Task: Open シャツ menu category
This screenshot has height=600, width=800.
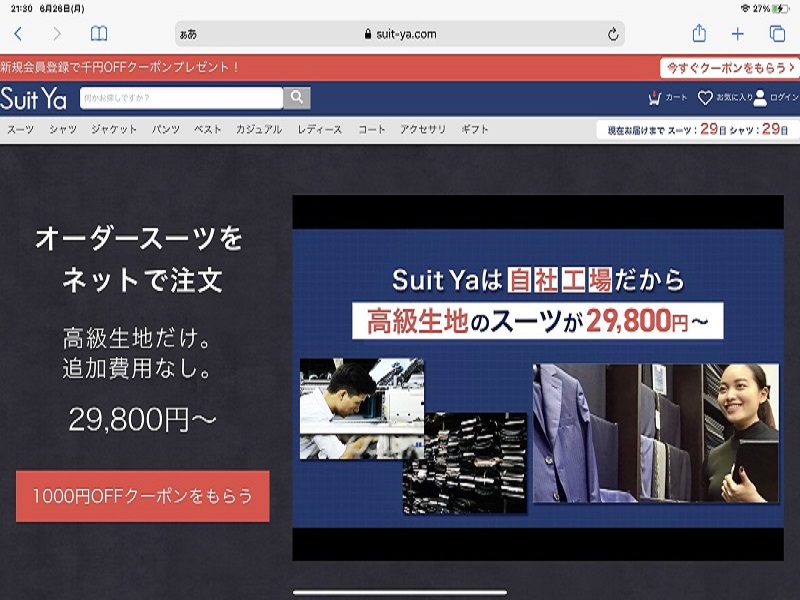Action: tap(63, 130)
